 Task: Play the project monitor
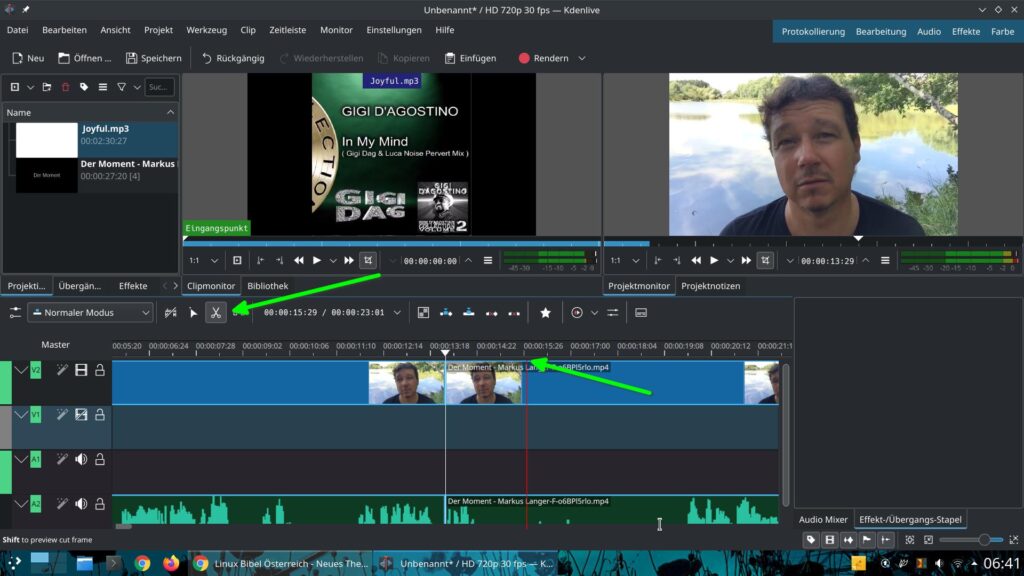coord(714,261)
